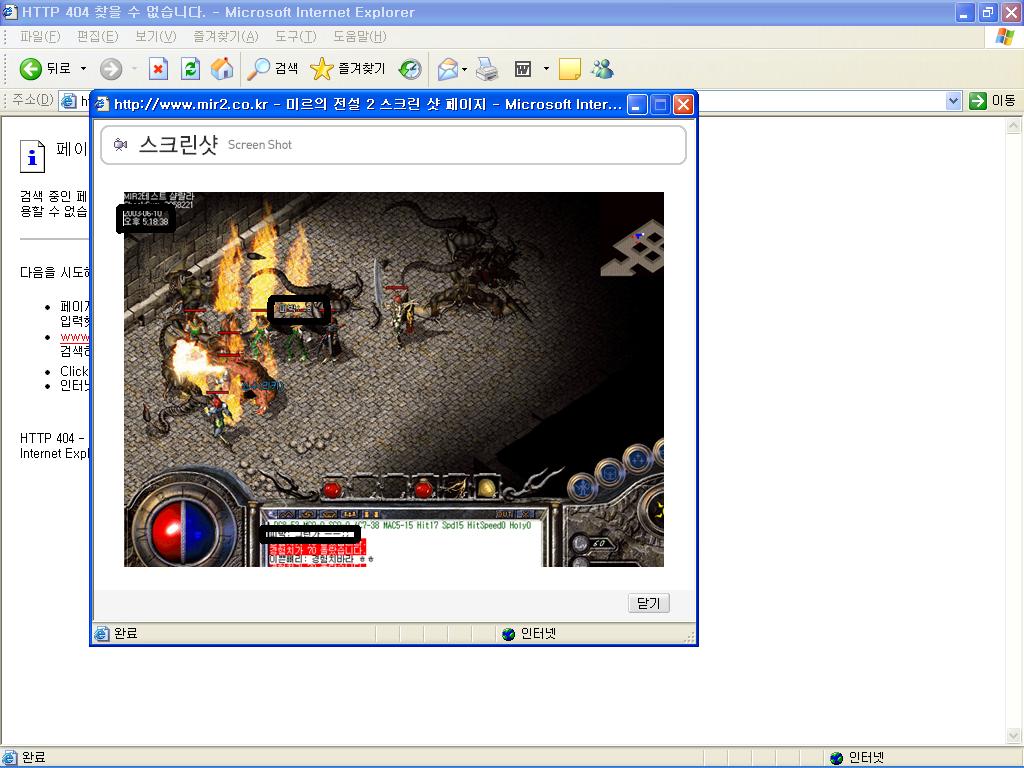Viewport: 1024px width, 768px height.
Task: Minimize the main Internet Explorer window
Action: click(965, 12)
